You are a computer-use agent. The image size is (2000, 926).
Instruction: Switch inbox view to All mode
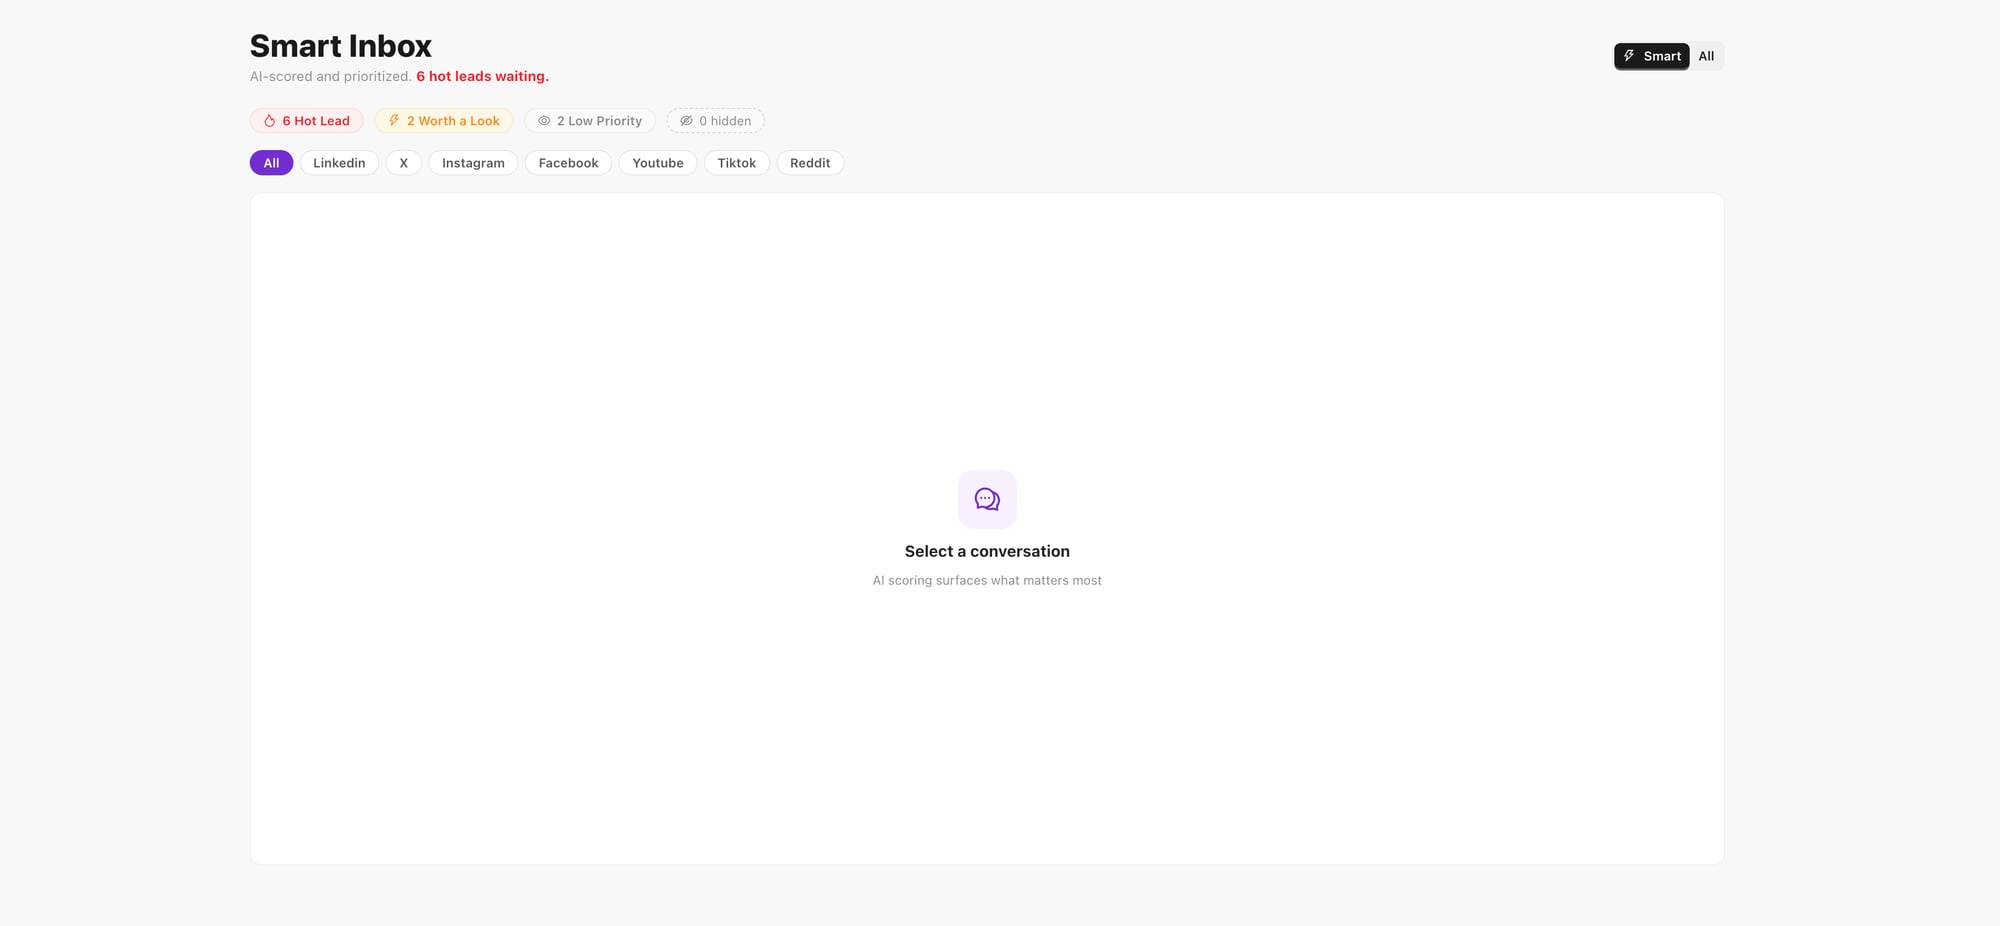pyautogui.click(x=1706, y=56)
